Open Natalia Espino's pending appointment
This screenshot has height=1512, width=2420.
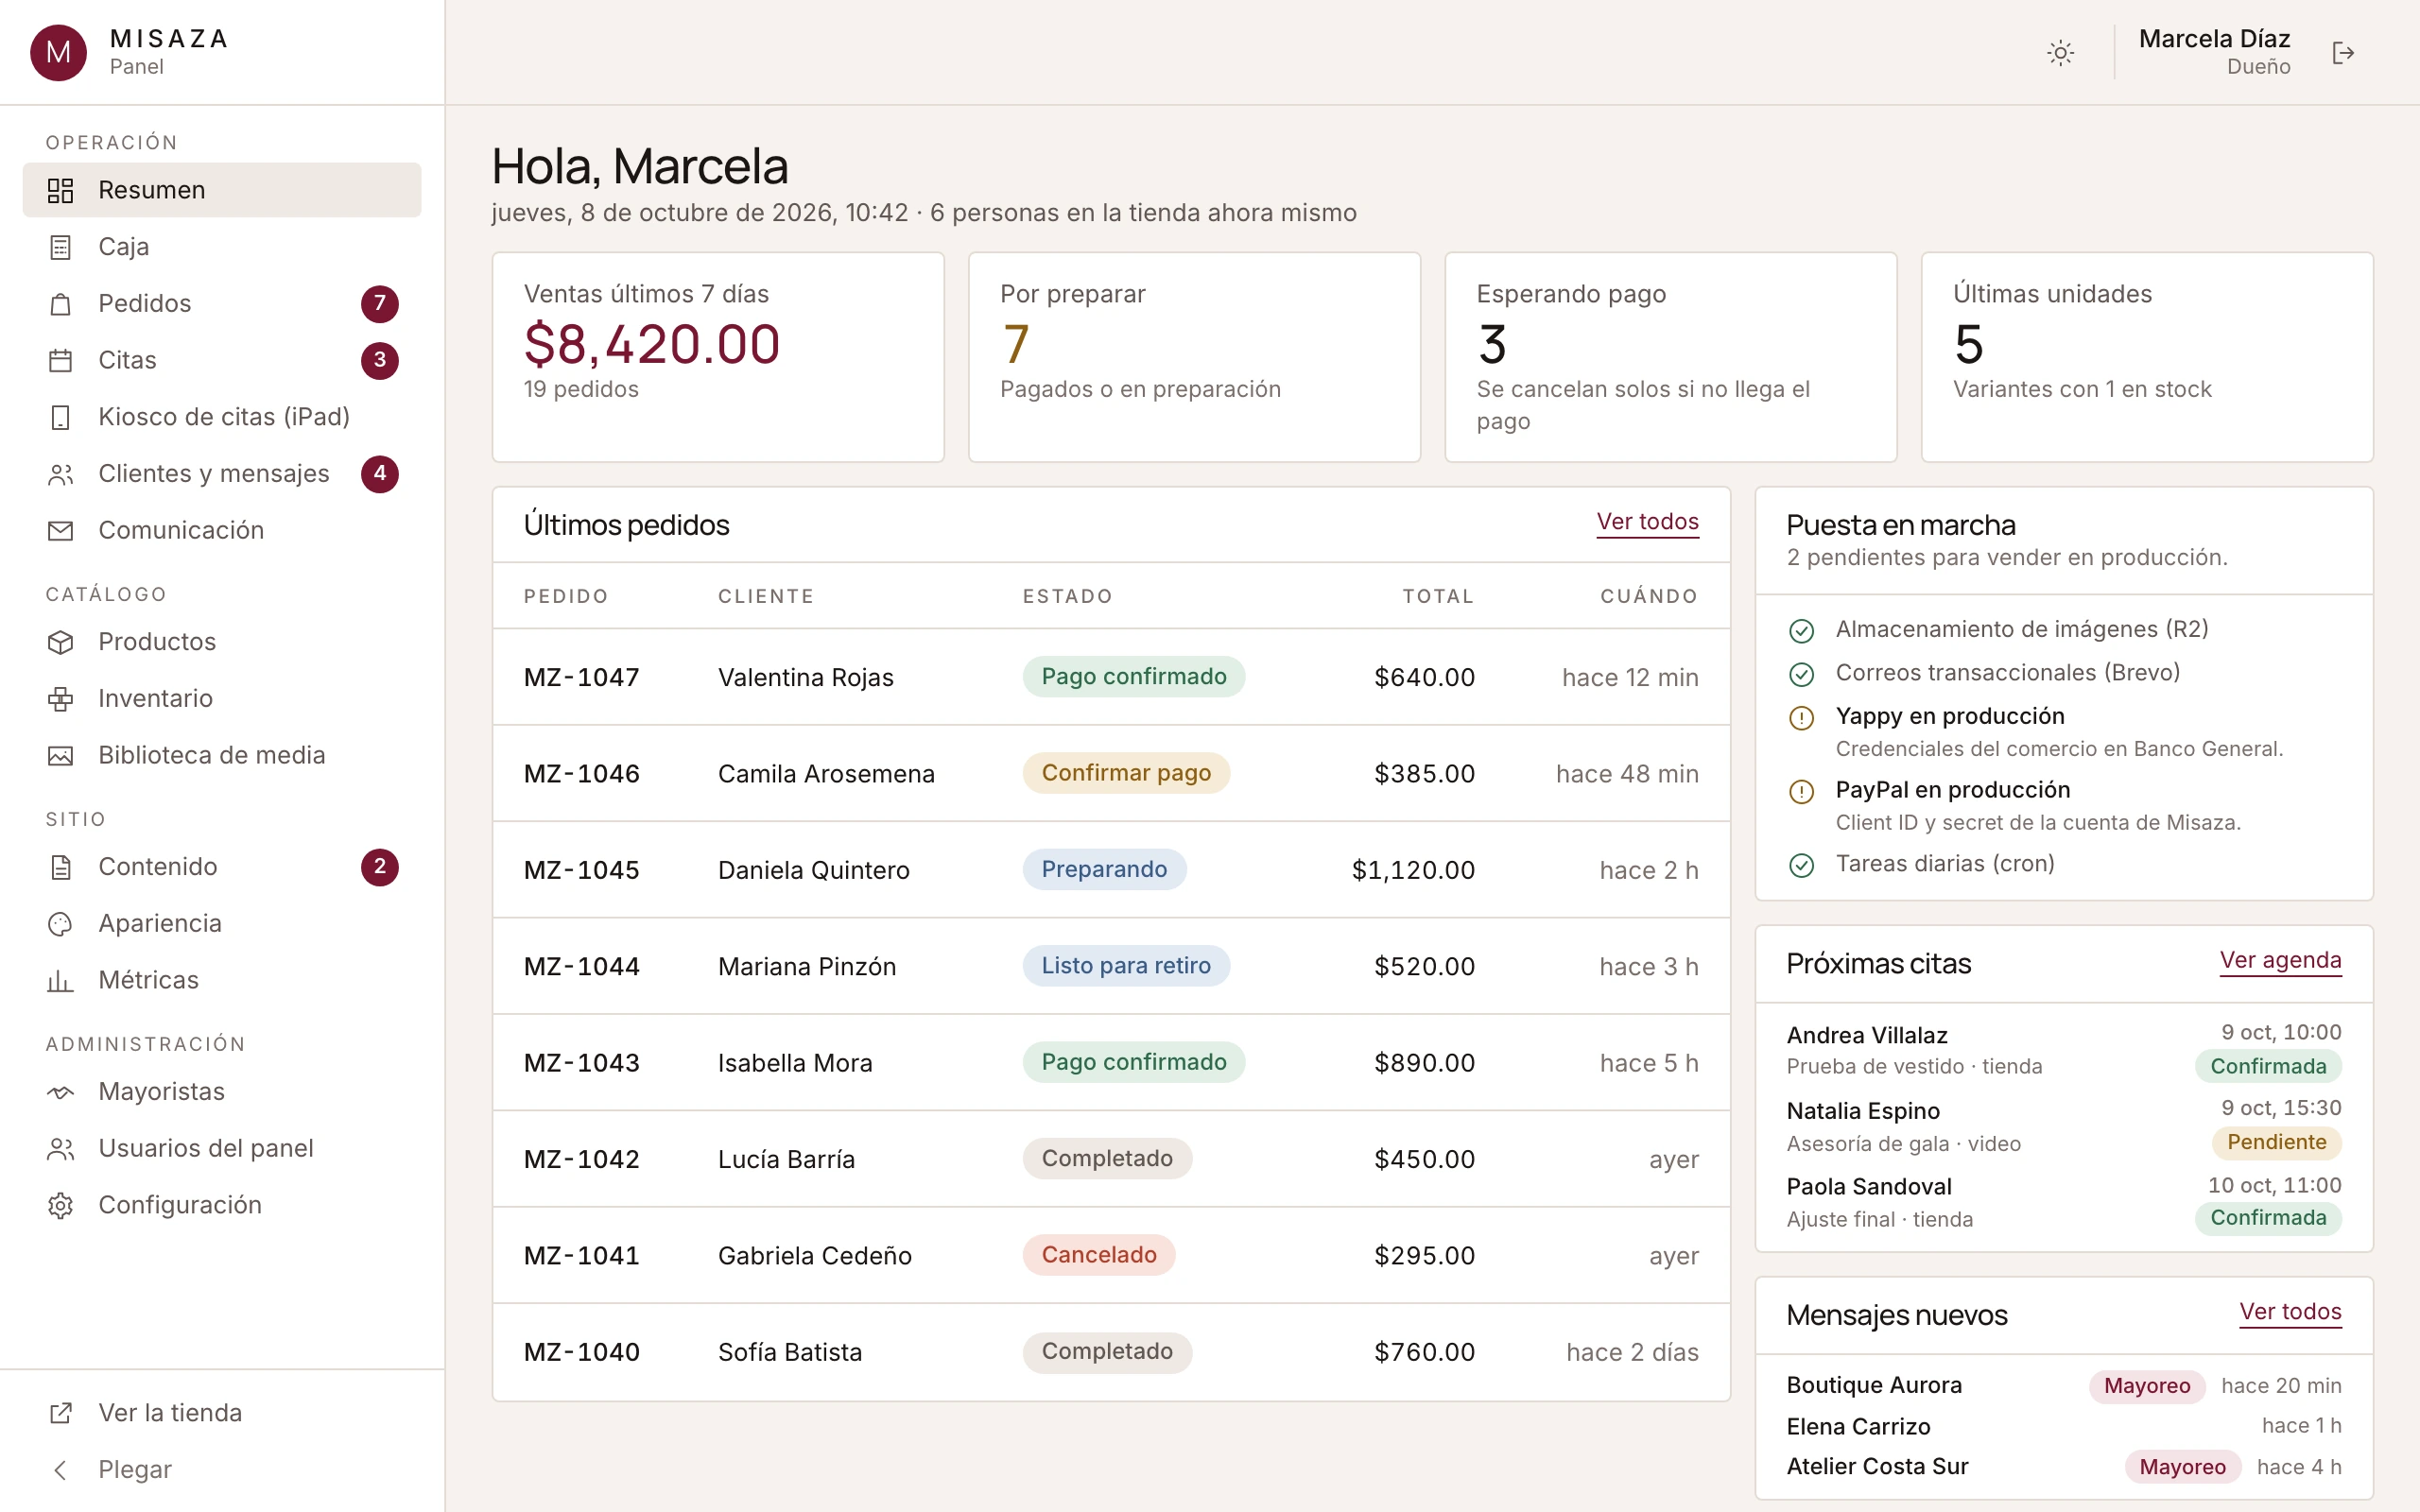(x=2063, y=1127)
